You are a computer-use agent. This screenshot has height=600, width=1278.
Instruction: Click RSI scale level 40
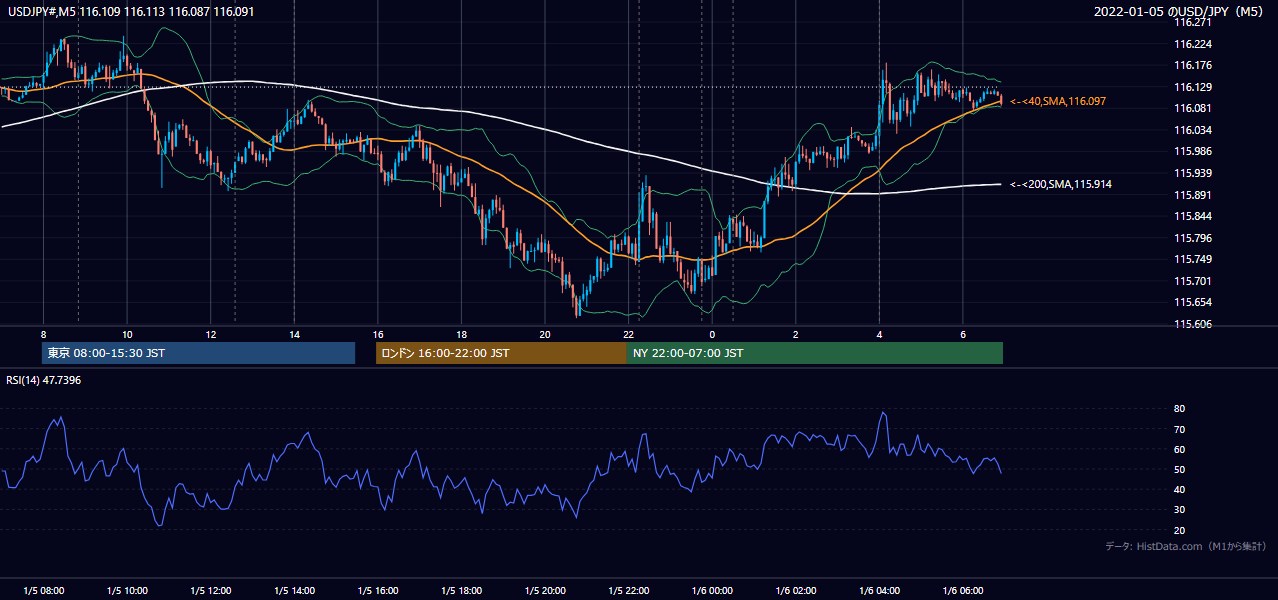pos(1180,489)
